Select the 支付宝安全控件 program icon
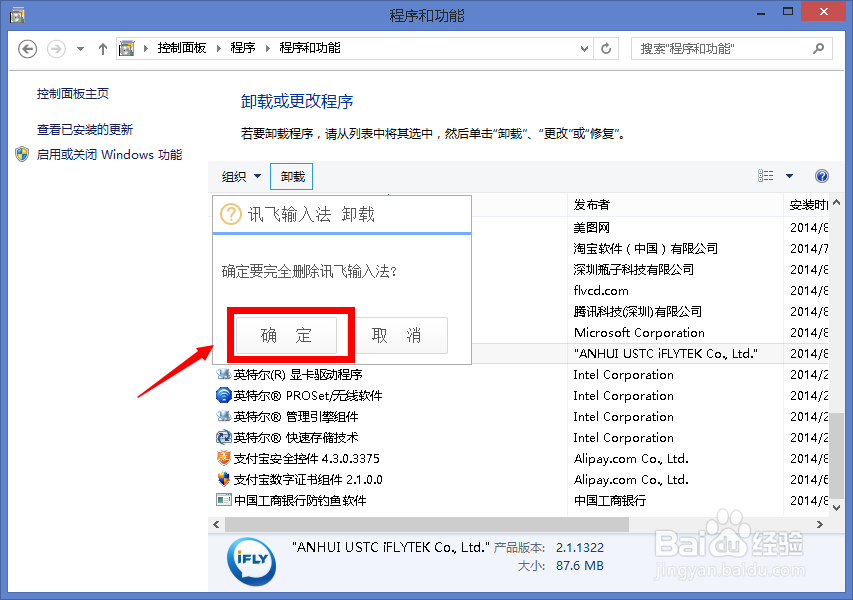This screenshot has height=600, width=853. click(x=225, y=458)
